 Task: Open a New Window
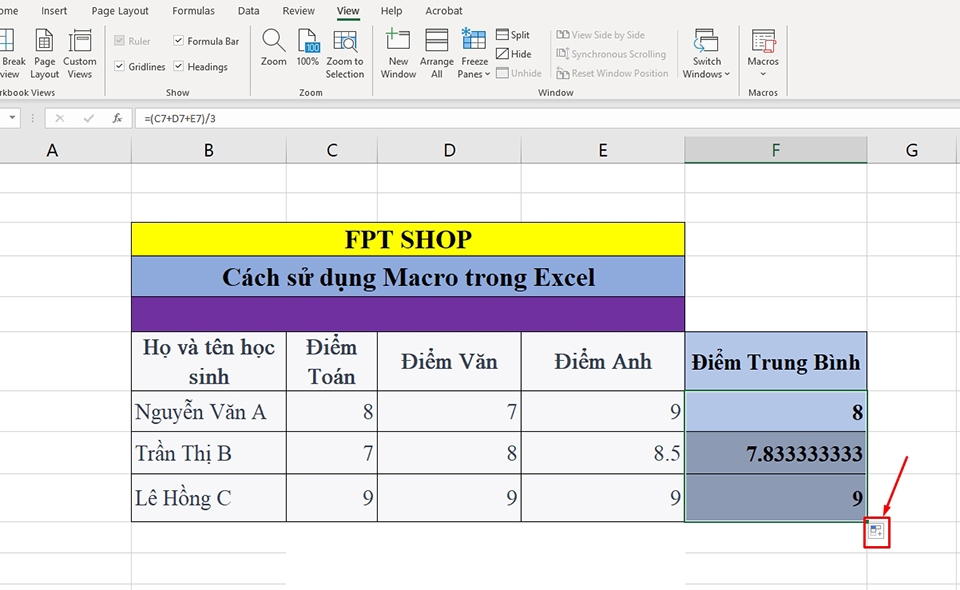tap(398, 53)
